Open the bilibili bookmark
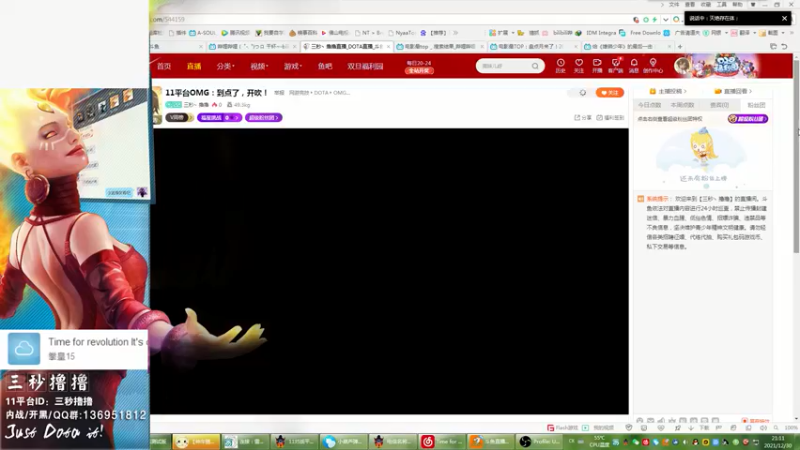Screen dimensions: 800x450 (x=562, y=33)
